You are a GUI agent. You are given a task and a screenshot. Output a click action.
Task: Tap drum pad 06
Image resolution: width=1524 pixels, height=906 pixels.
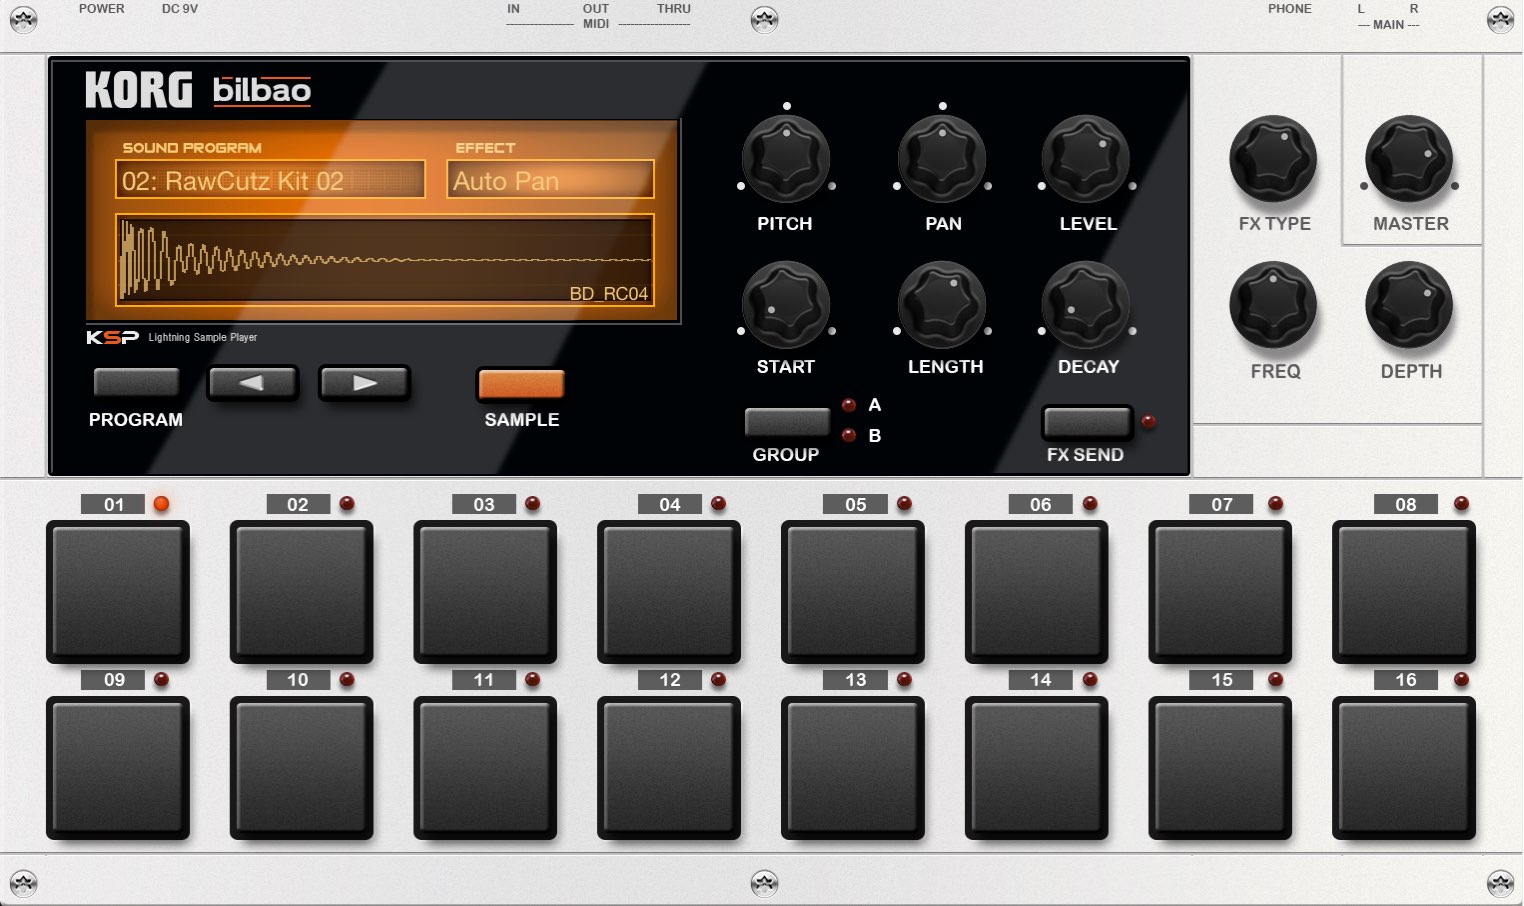tap(1037, 592)
